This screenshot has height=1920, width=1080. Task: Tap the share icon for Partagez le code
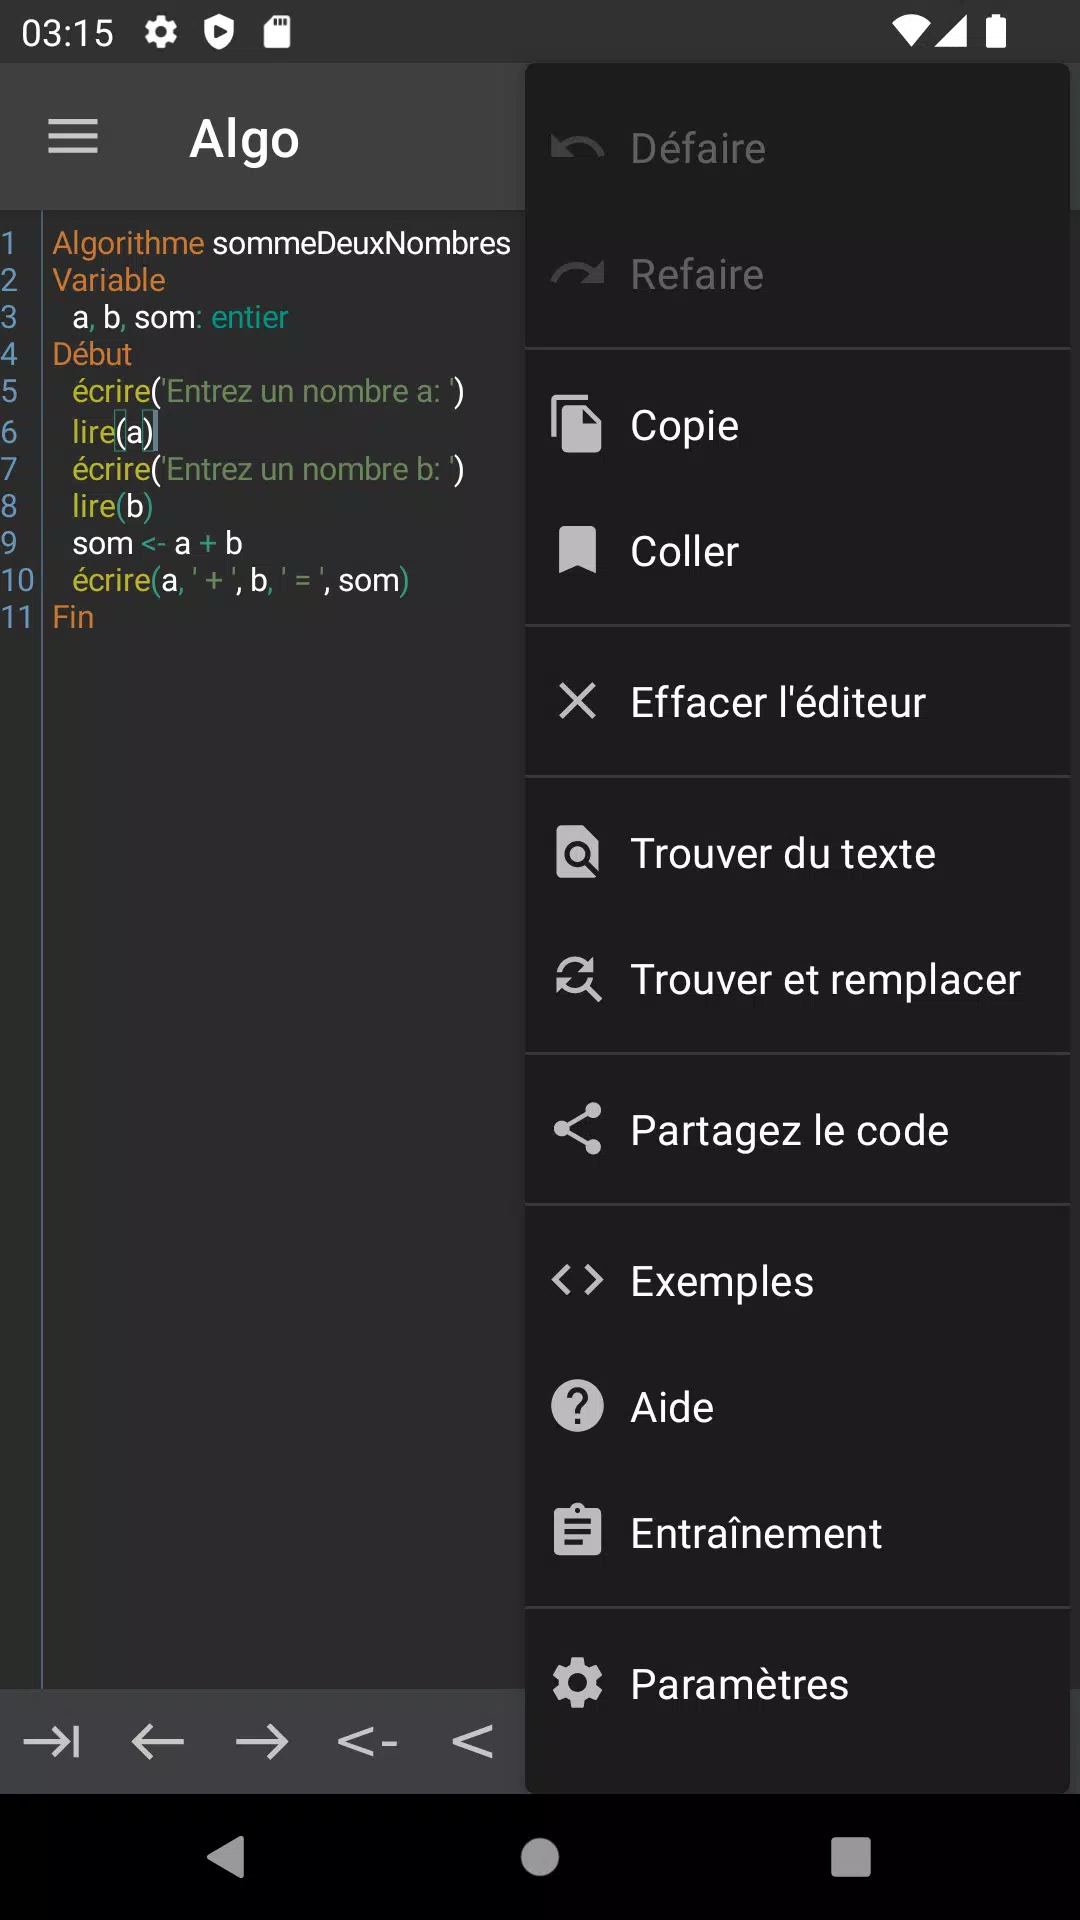tap(577, 1129)
